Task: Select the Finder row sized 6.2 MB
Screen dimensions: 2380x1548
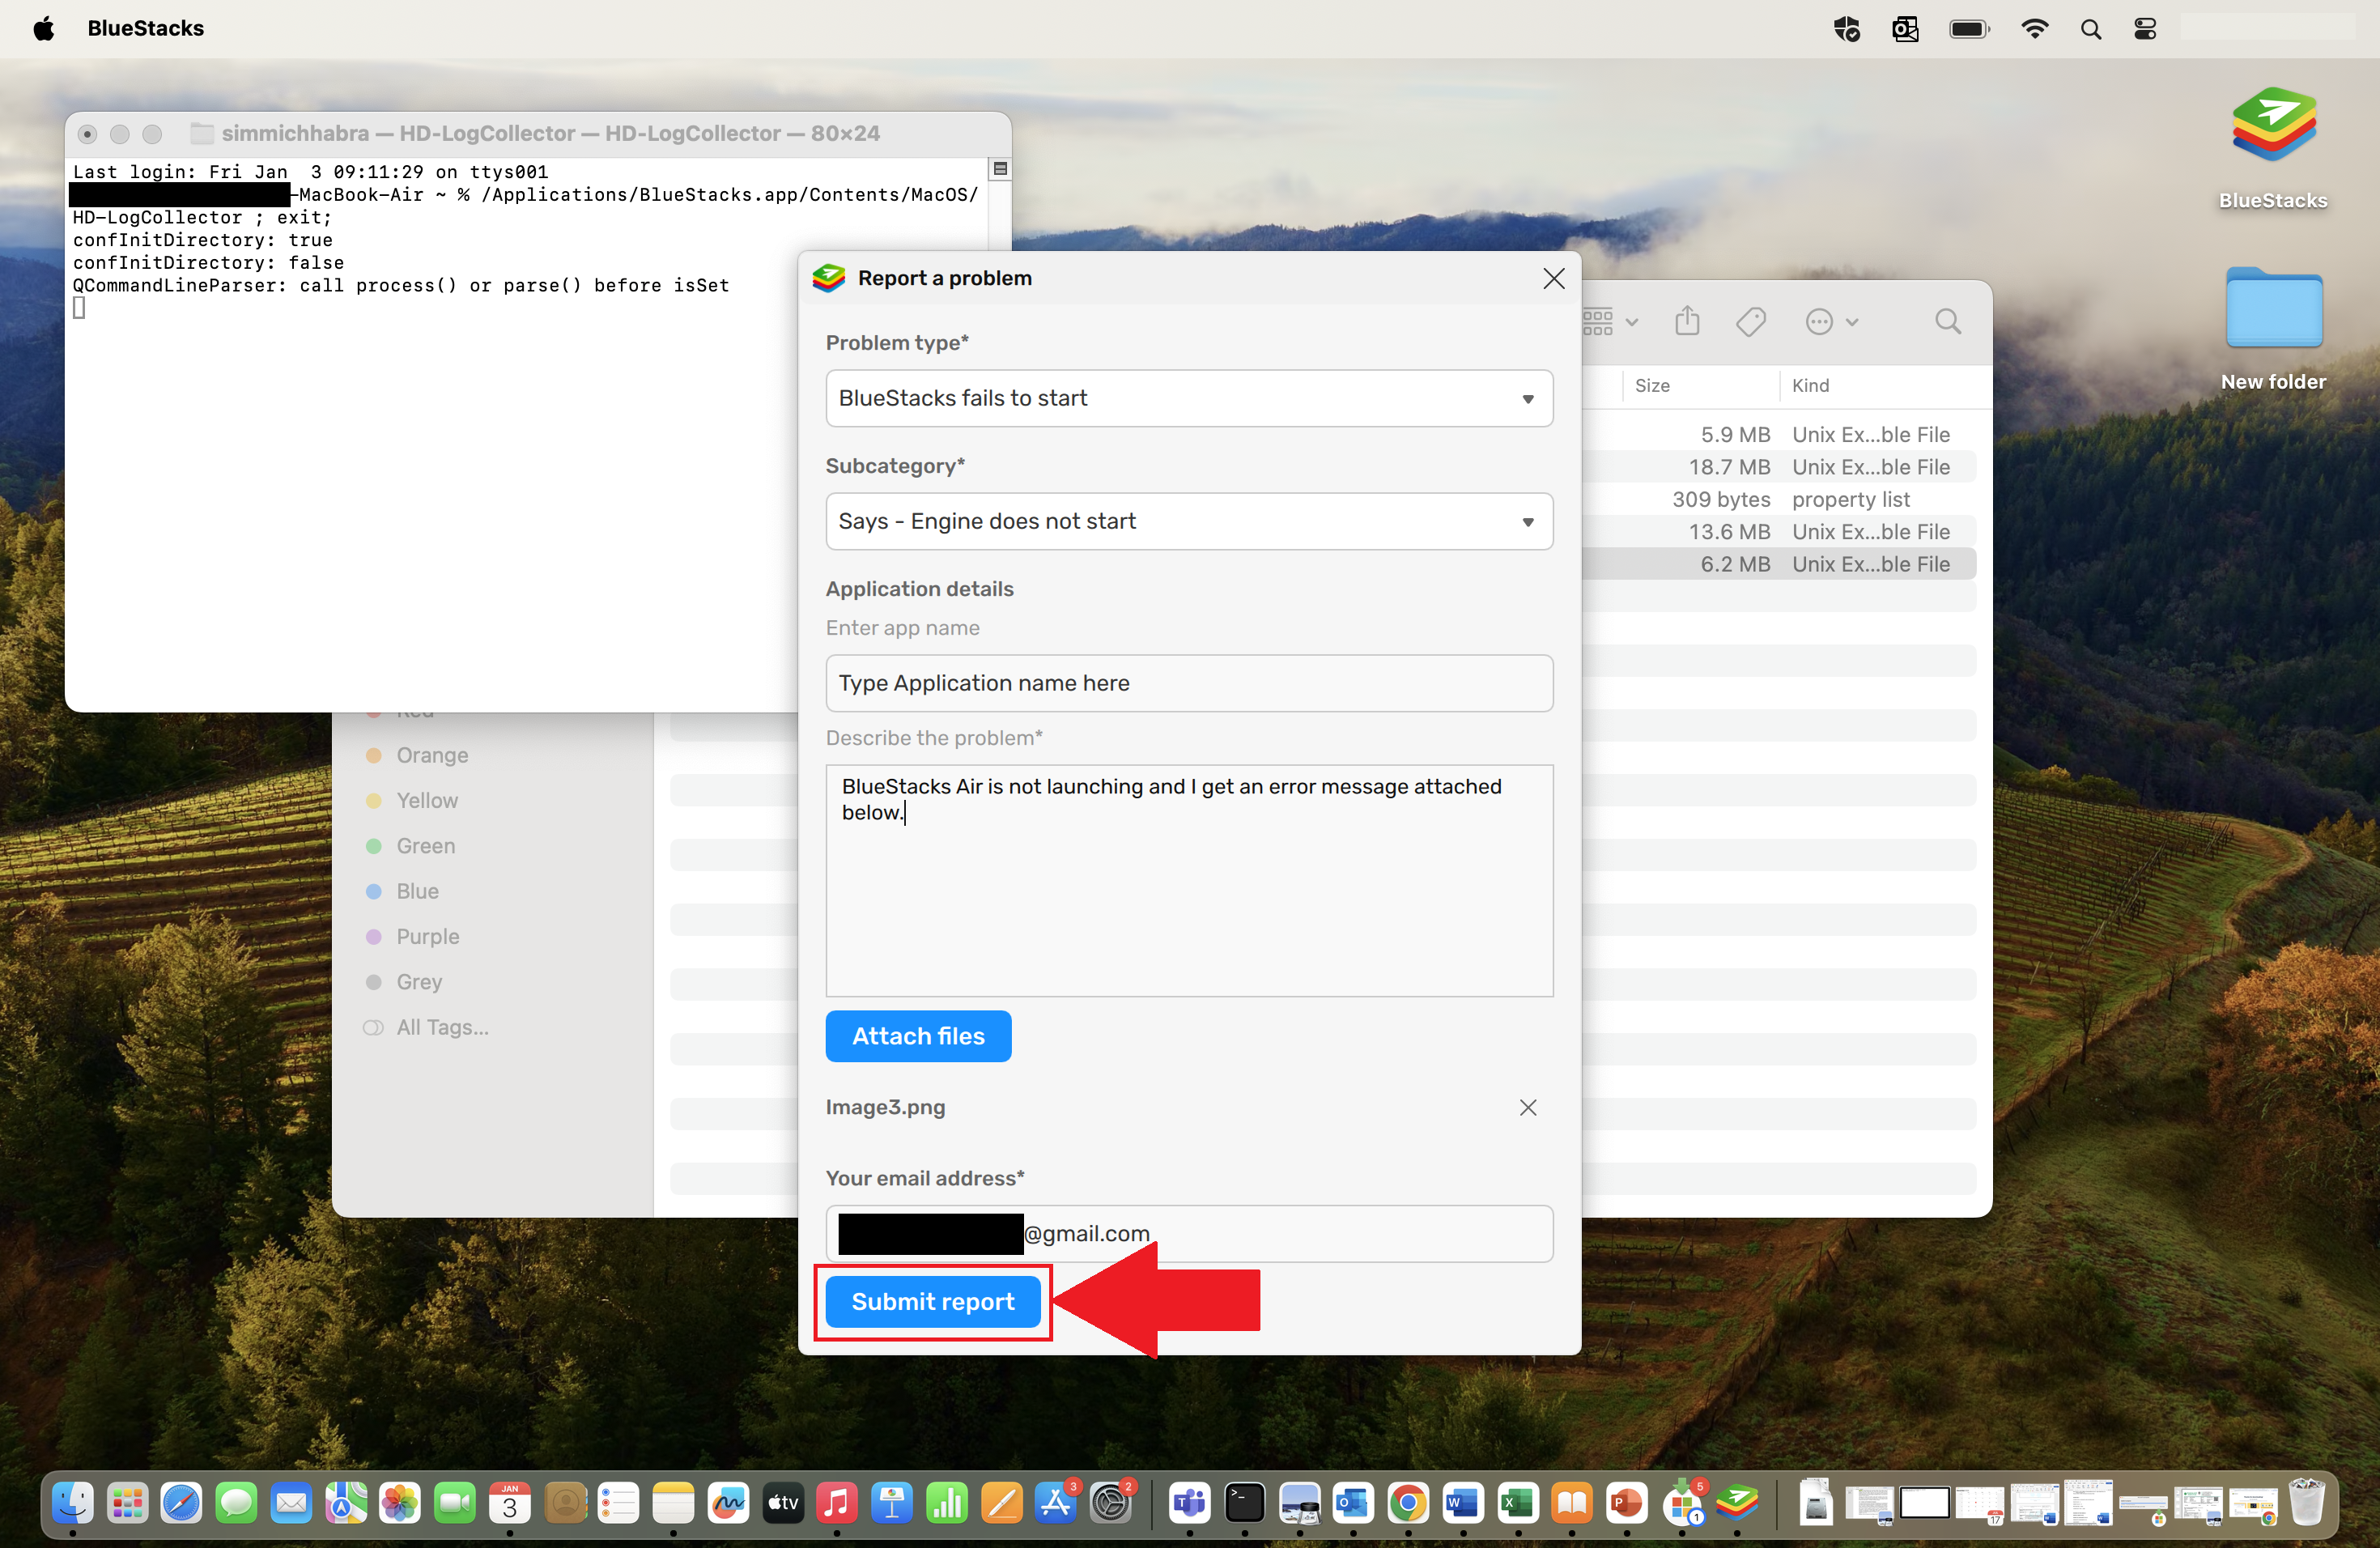Action: (1779, 564)
